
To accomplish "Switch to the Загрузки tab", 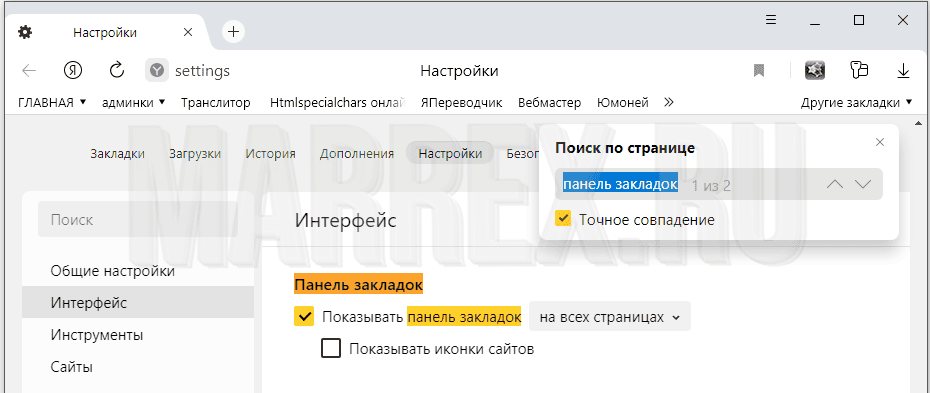I will click(x=195, y=154).
